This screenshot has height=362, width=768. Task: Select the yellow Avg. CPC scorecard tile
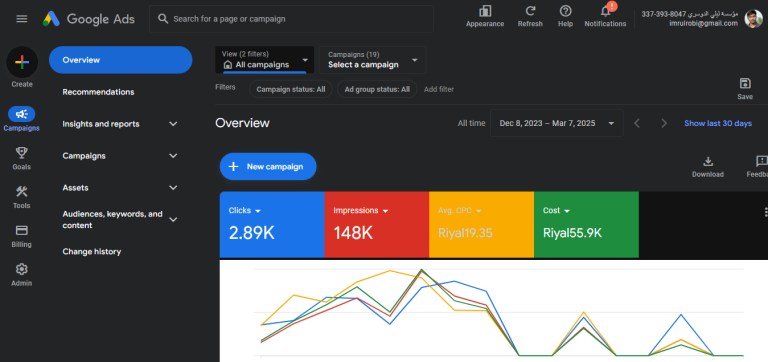click(481, 224)
